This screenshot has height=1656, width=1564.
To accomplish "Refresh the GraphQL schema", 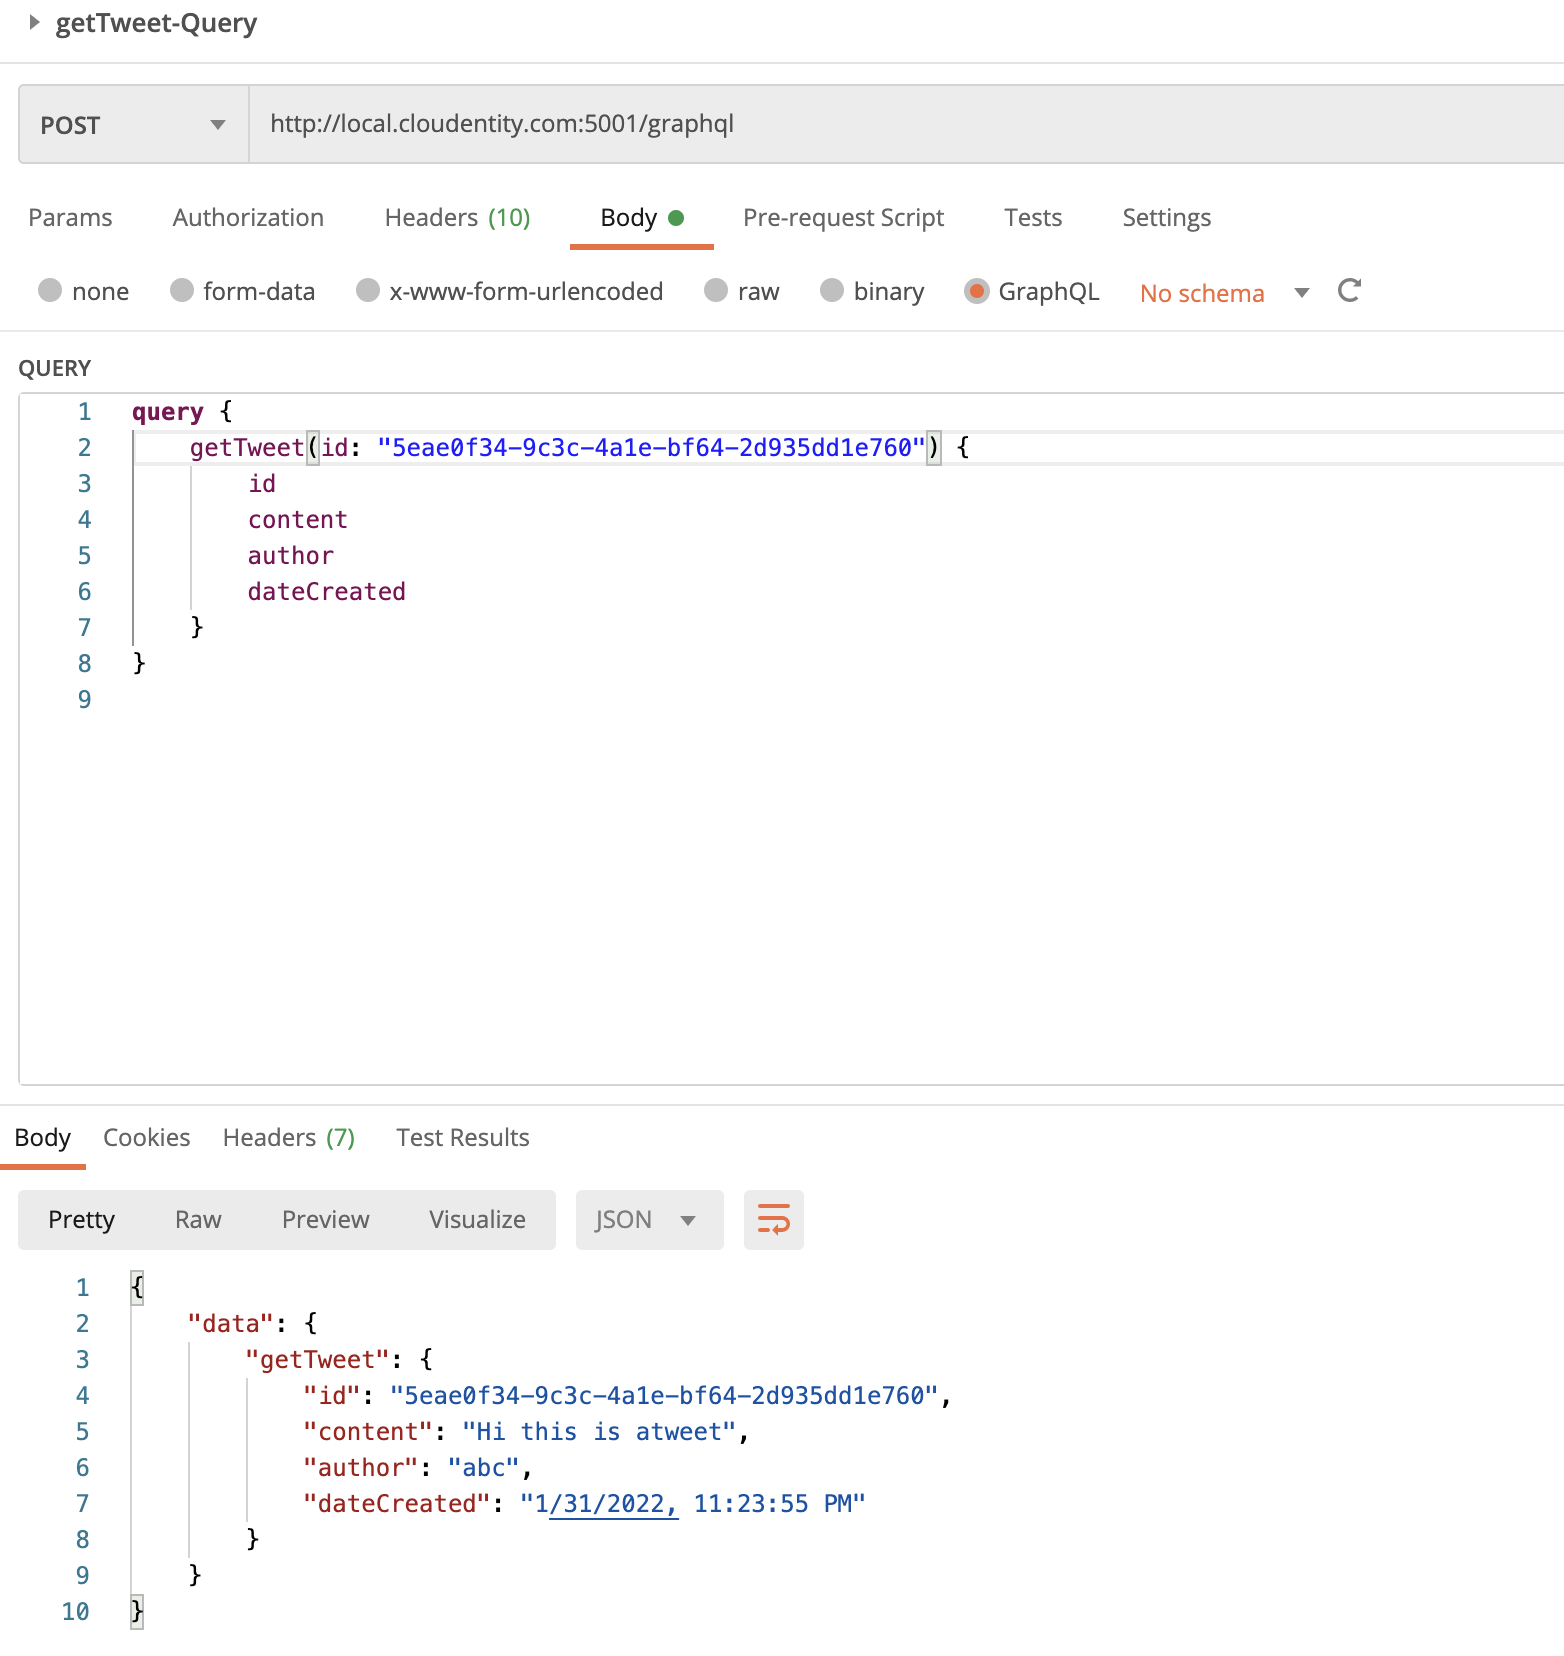I will pos(1349,291).
